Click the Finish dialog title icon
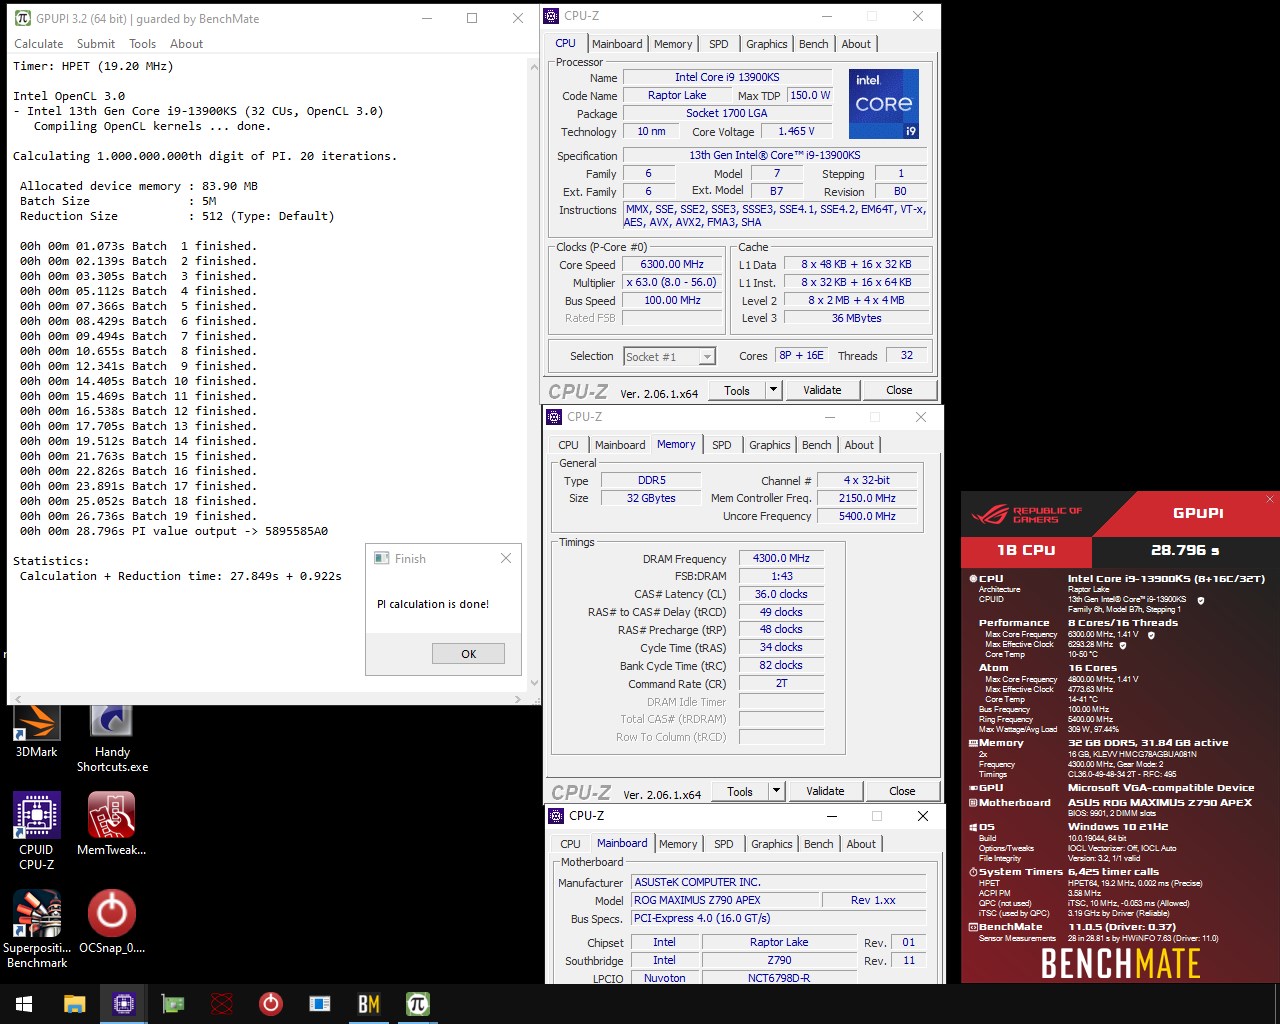Image resolution: width=1280 pixels, height=1024 pixels. click(x=382, y=558)
